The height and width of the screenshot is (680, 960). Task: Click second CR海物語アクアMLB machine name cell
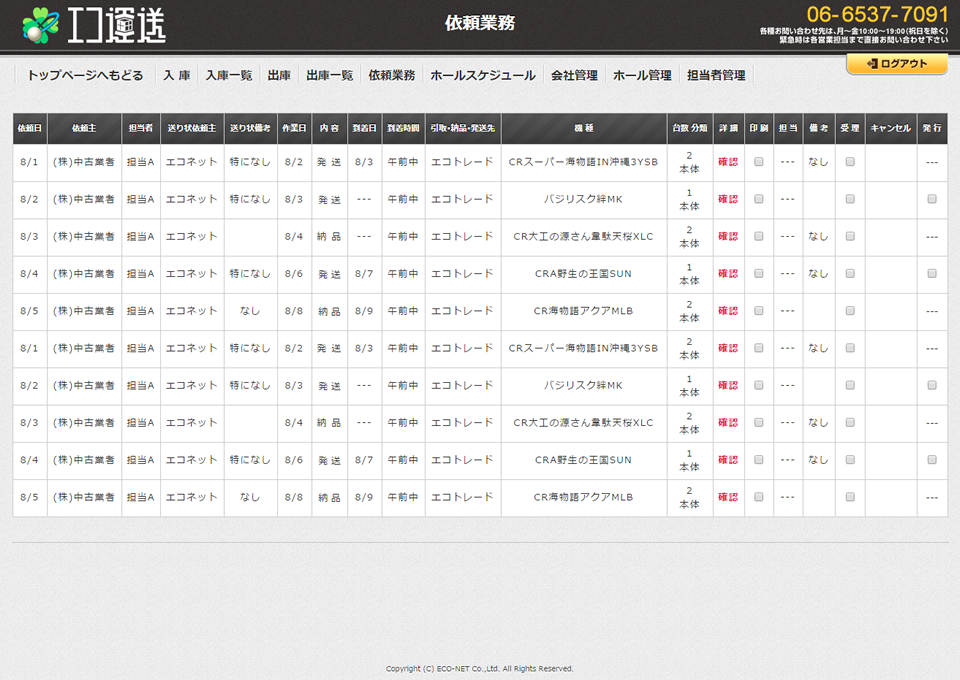click(583, 497)
